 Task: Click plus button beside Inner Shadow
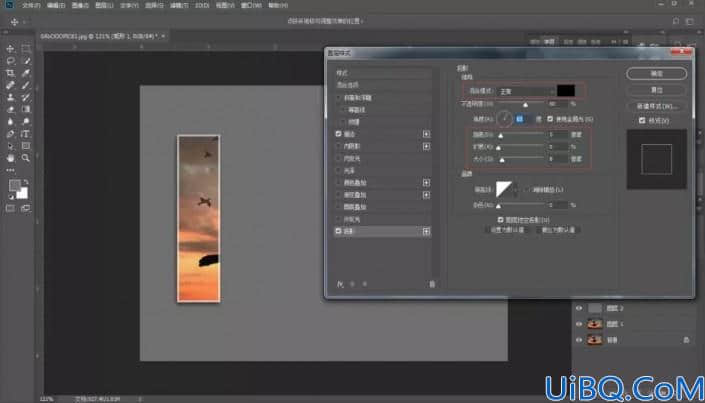coord(426,146)
